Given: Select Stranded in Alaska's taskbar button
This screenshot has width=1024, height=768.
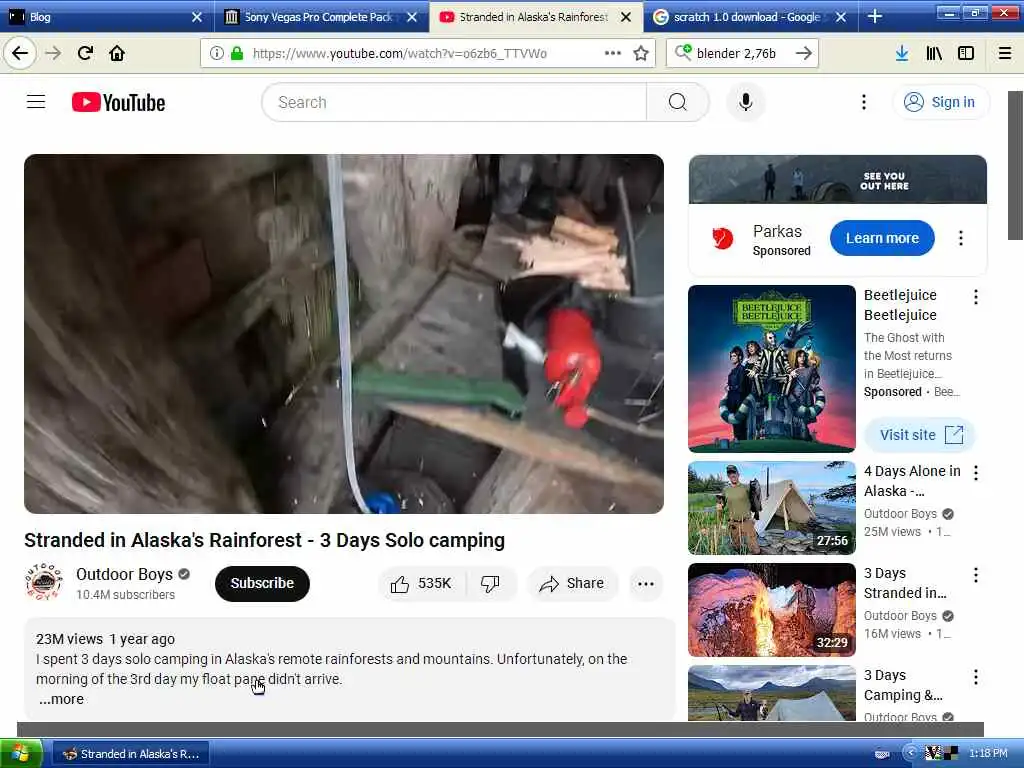Looking at the screenshot, I should 131,754.
